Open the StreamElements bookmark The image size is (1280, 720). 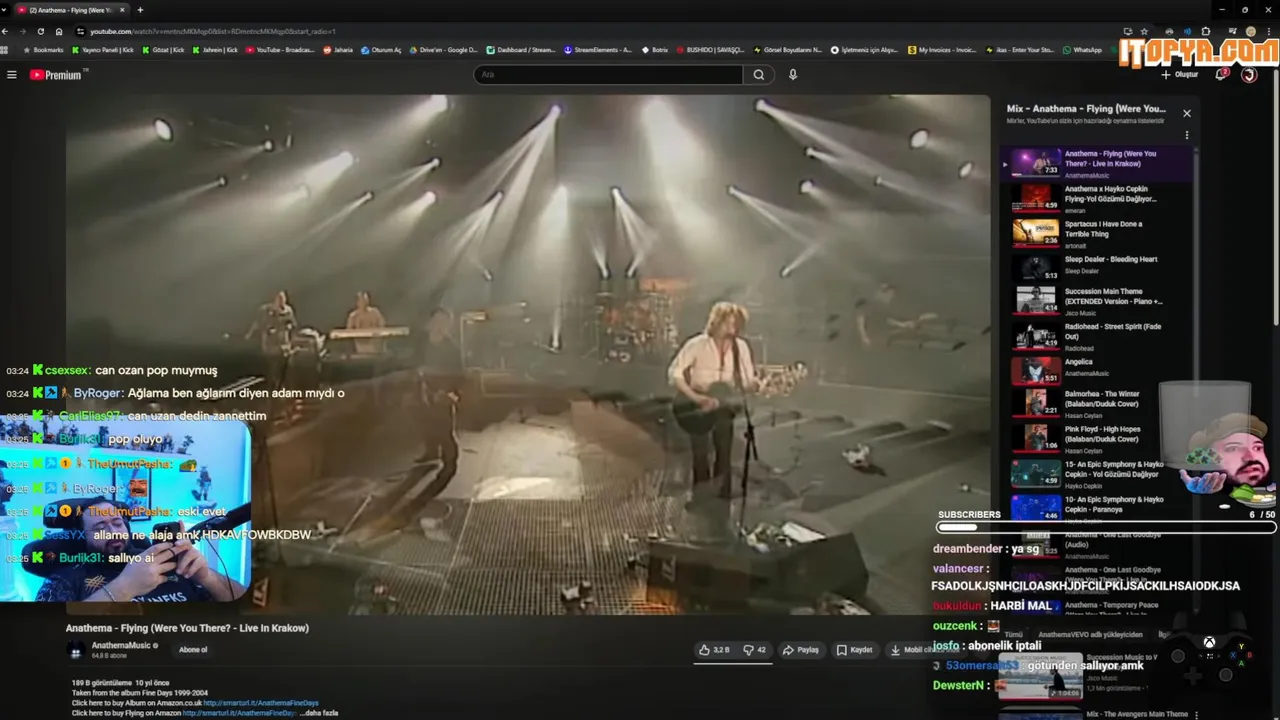click(x=598, y=50)
